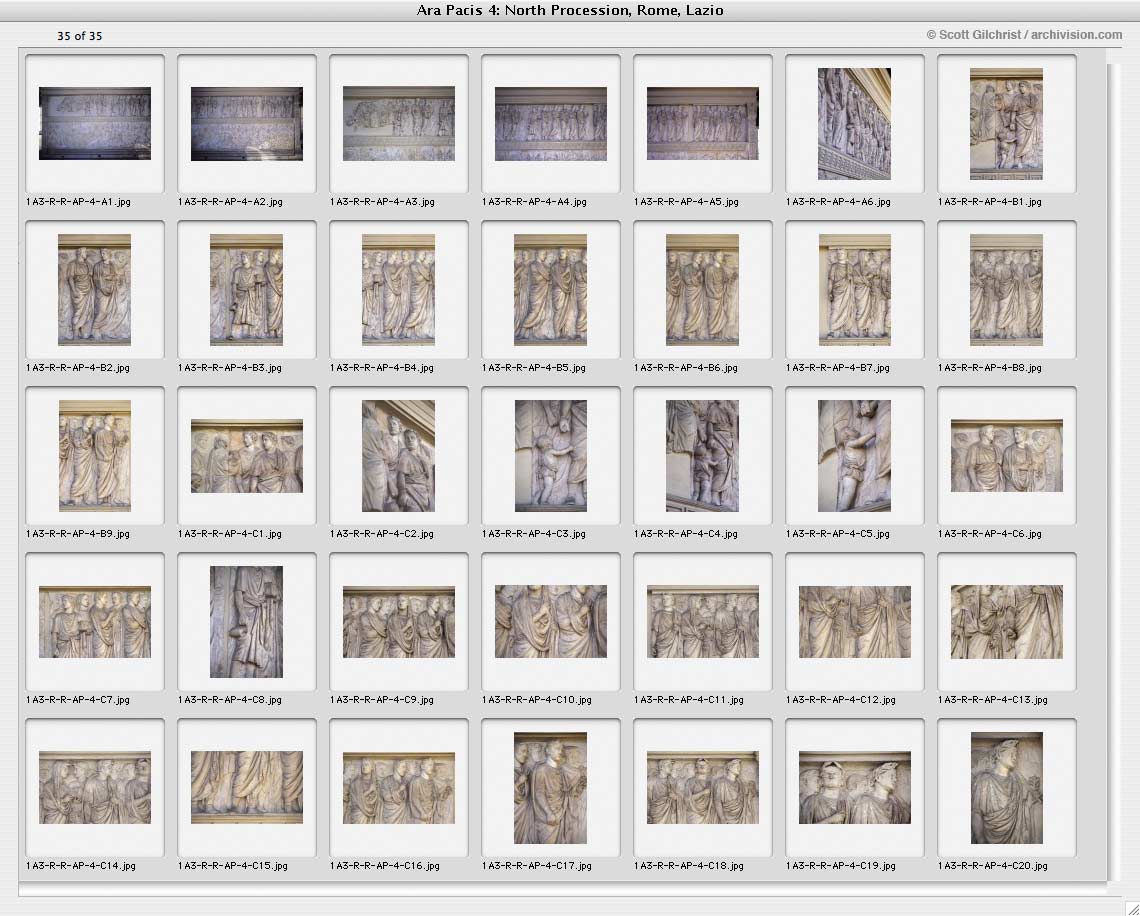1140x916 pixels.
Task: Open thumbnail 1A3-R-R-AP-4-C12.jpg
Action: coord(854,622)
